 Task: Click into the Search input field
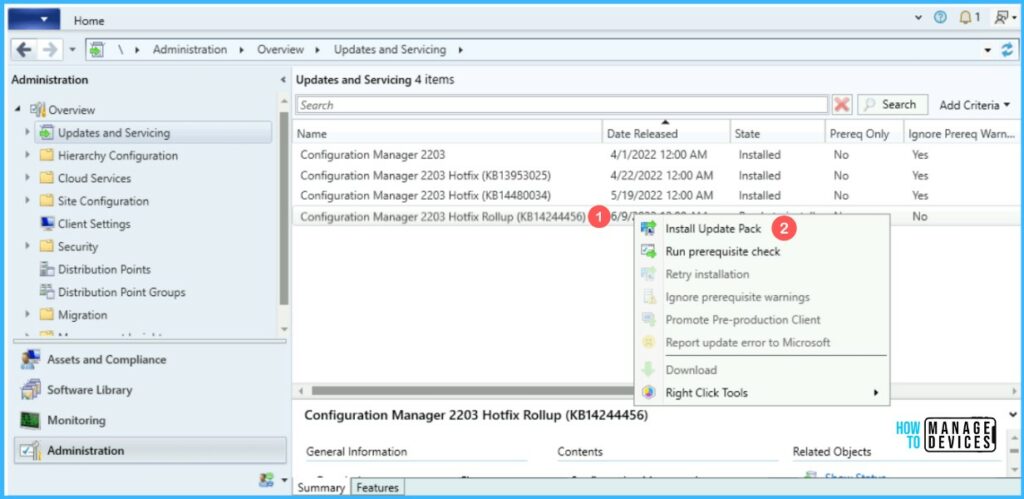coord(562,105)
